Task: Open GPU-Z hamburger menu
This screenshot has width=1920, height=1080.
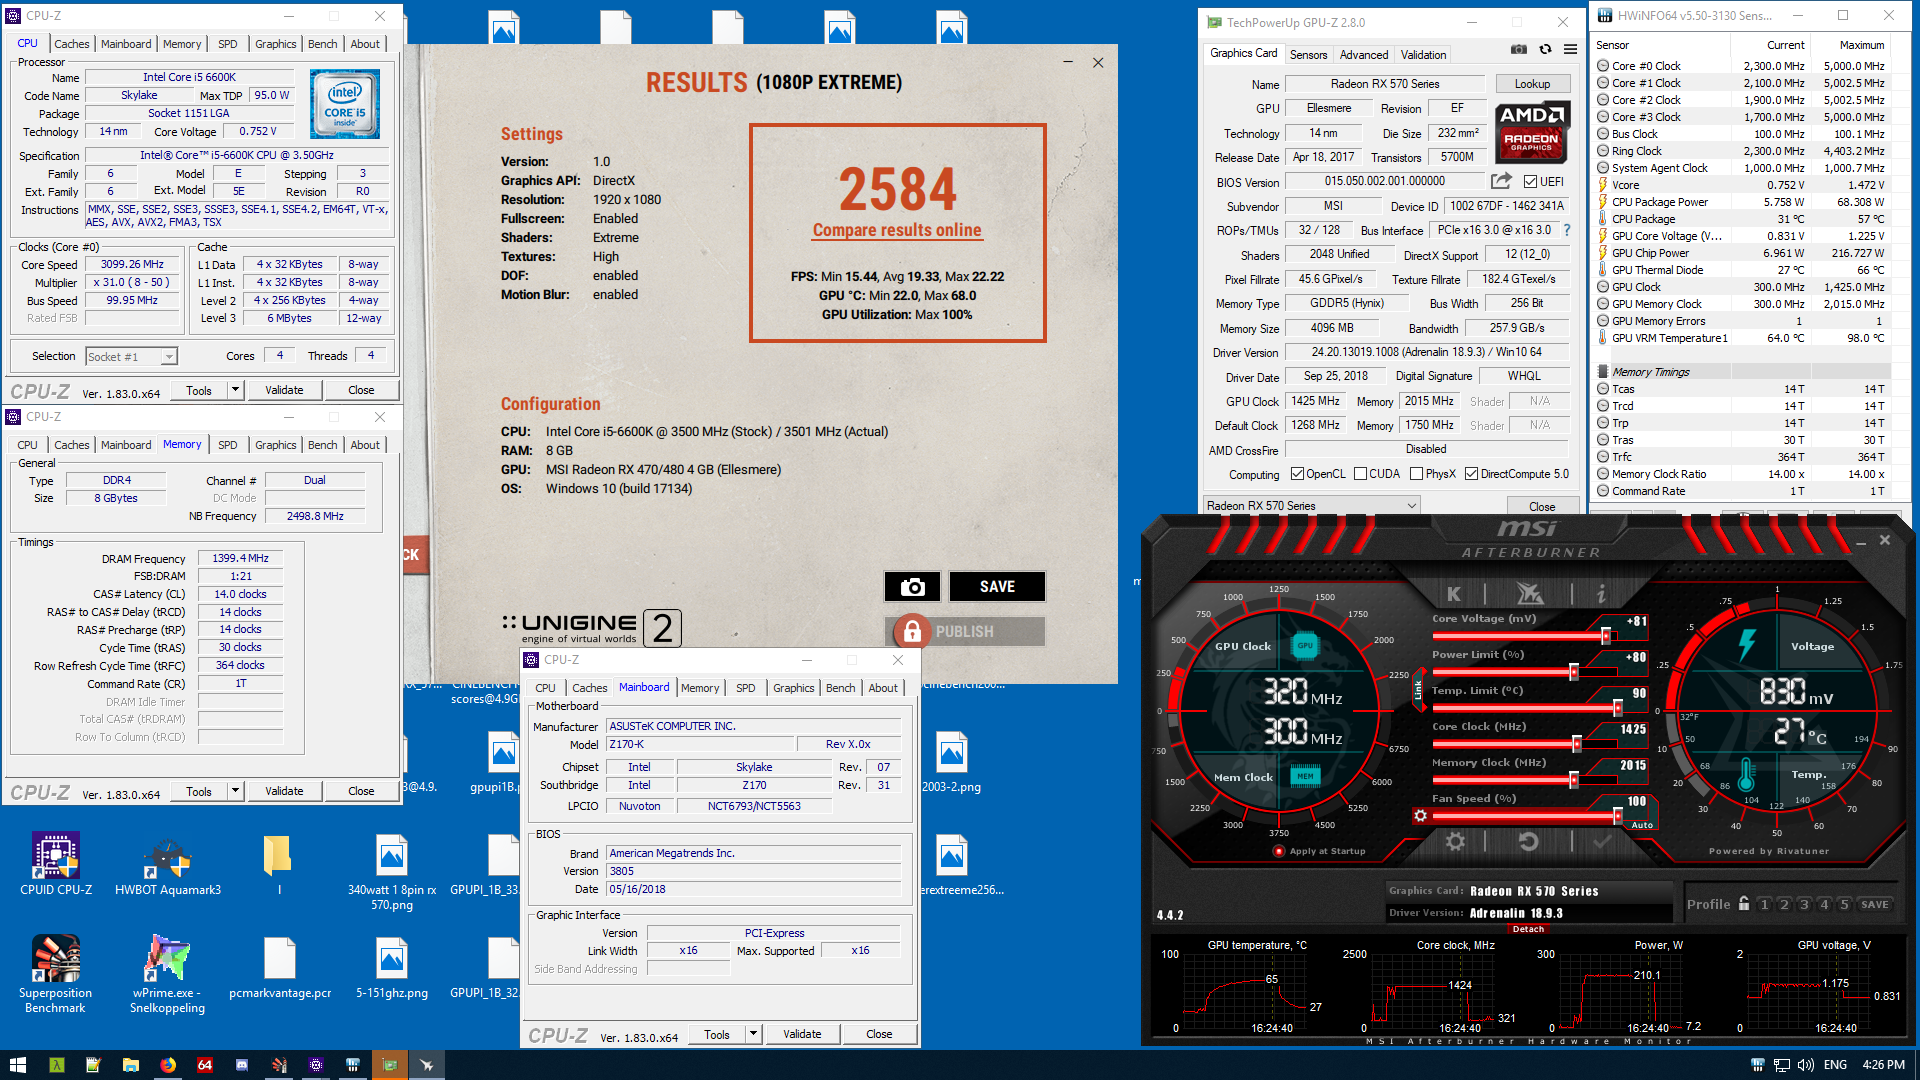Action: point(1570,50)
